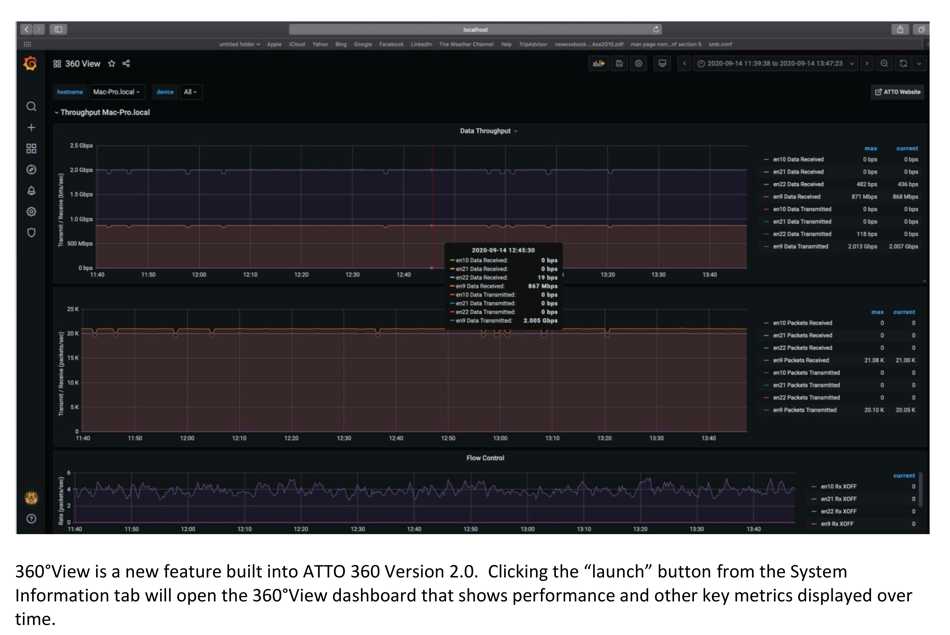Open the Facebook bookmark

pos(391,44)
